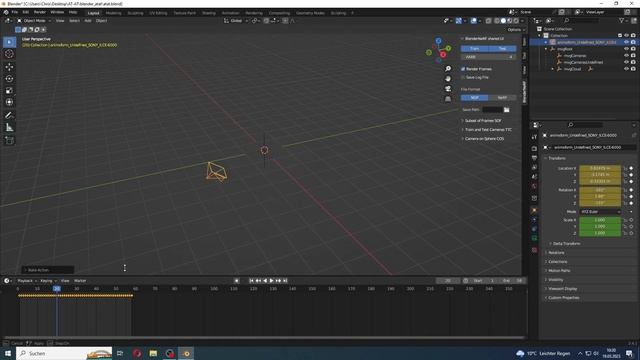Click the Test button in BlenderNeRF panel
640x360 pixels.
[x=502, y=49]
